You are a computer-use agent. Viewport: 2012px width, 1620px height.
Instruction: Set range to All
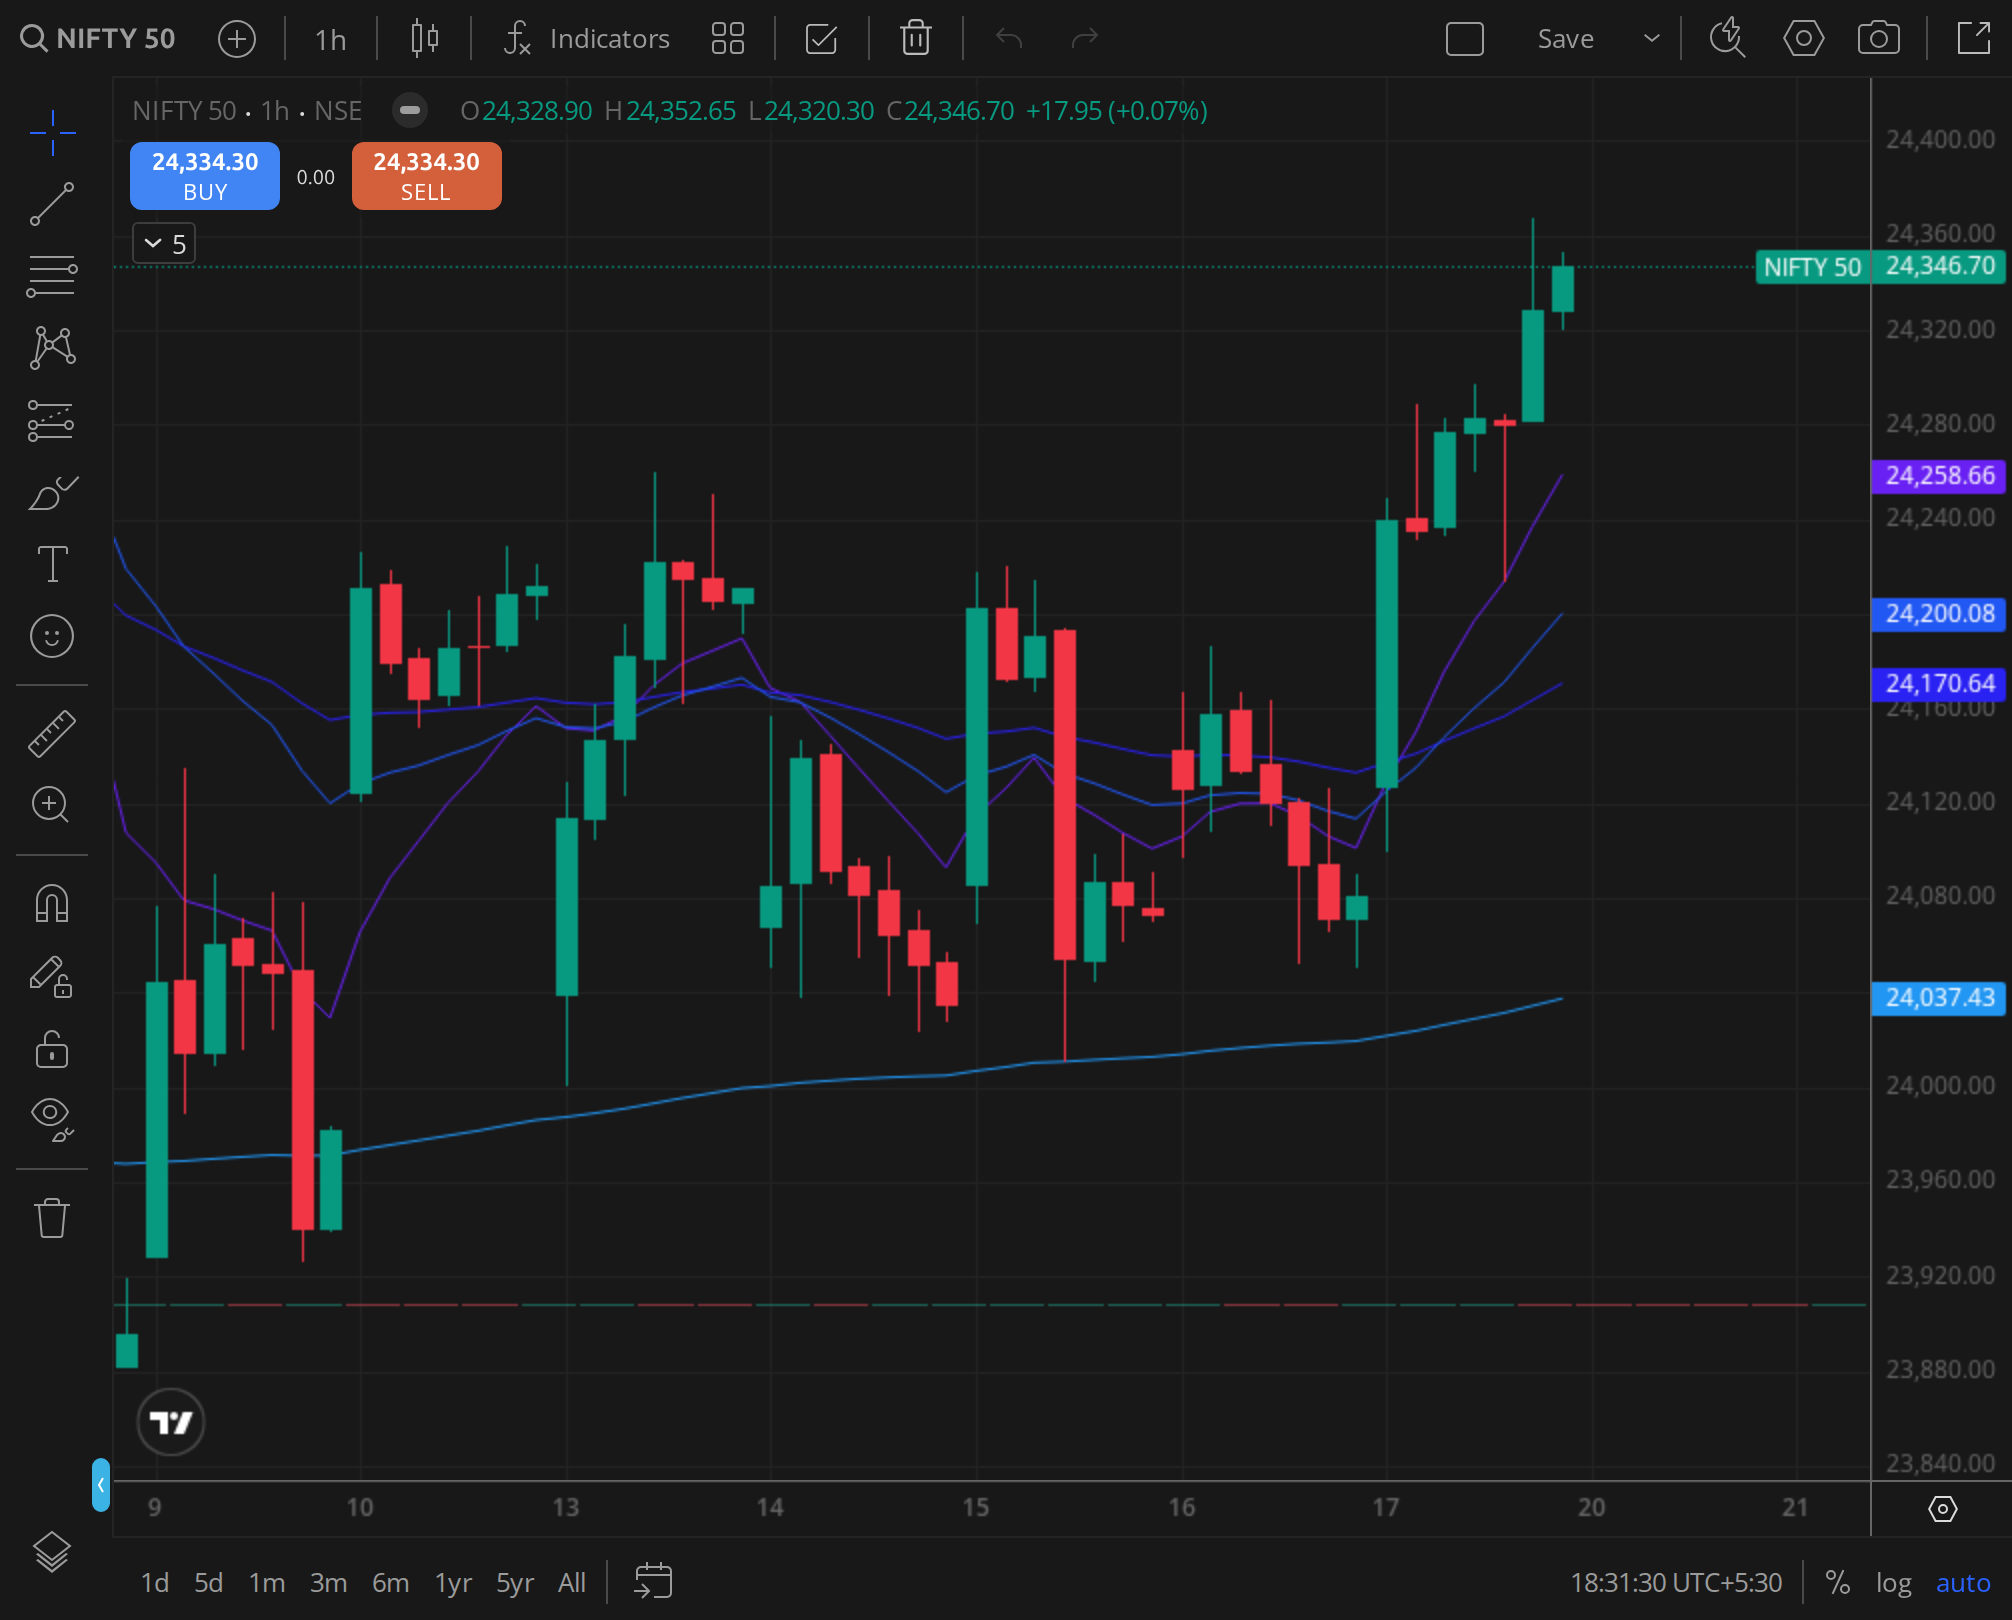[572, 1583]
